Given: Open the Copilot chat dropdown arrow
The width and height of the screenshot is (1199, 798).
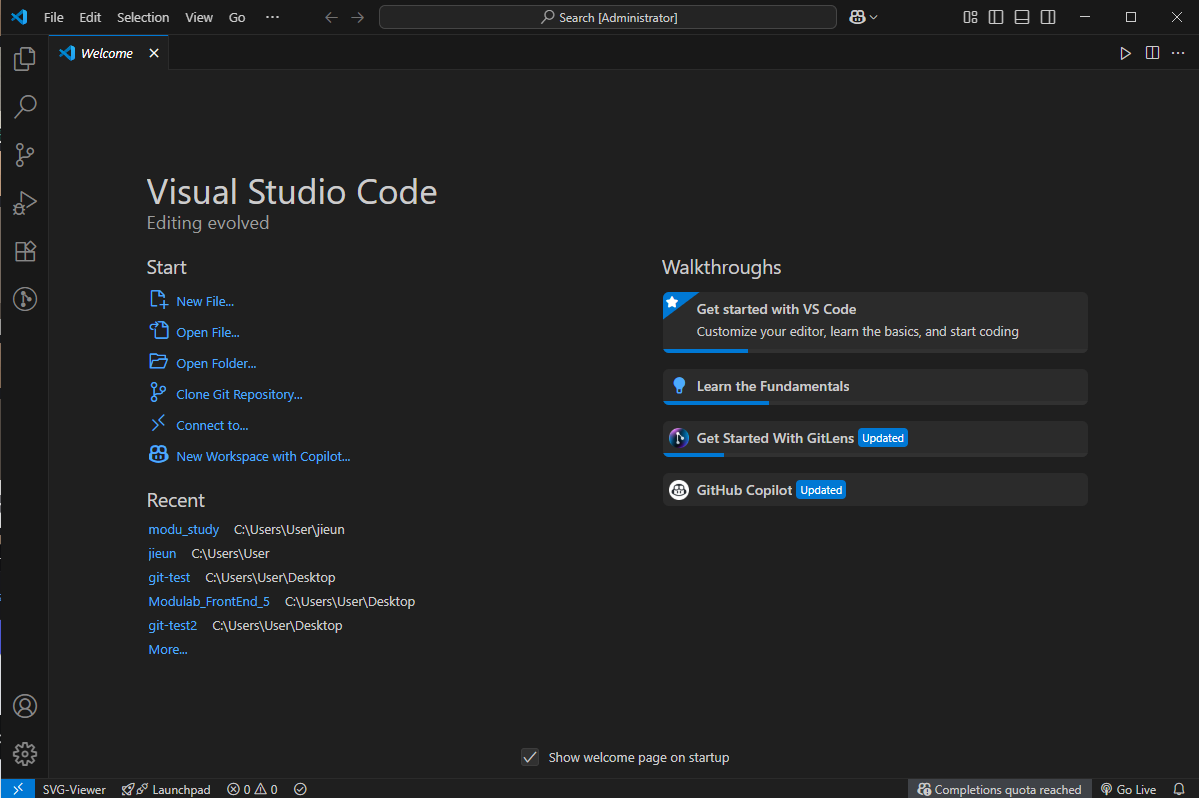Looking at the screenshot, I should tap(874, 17).
